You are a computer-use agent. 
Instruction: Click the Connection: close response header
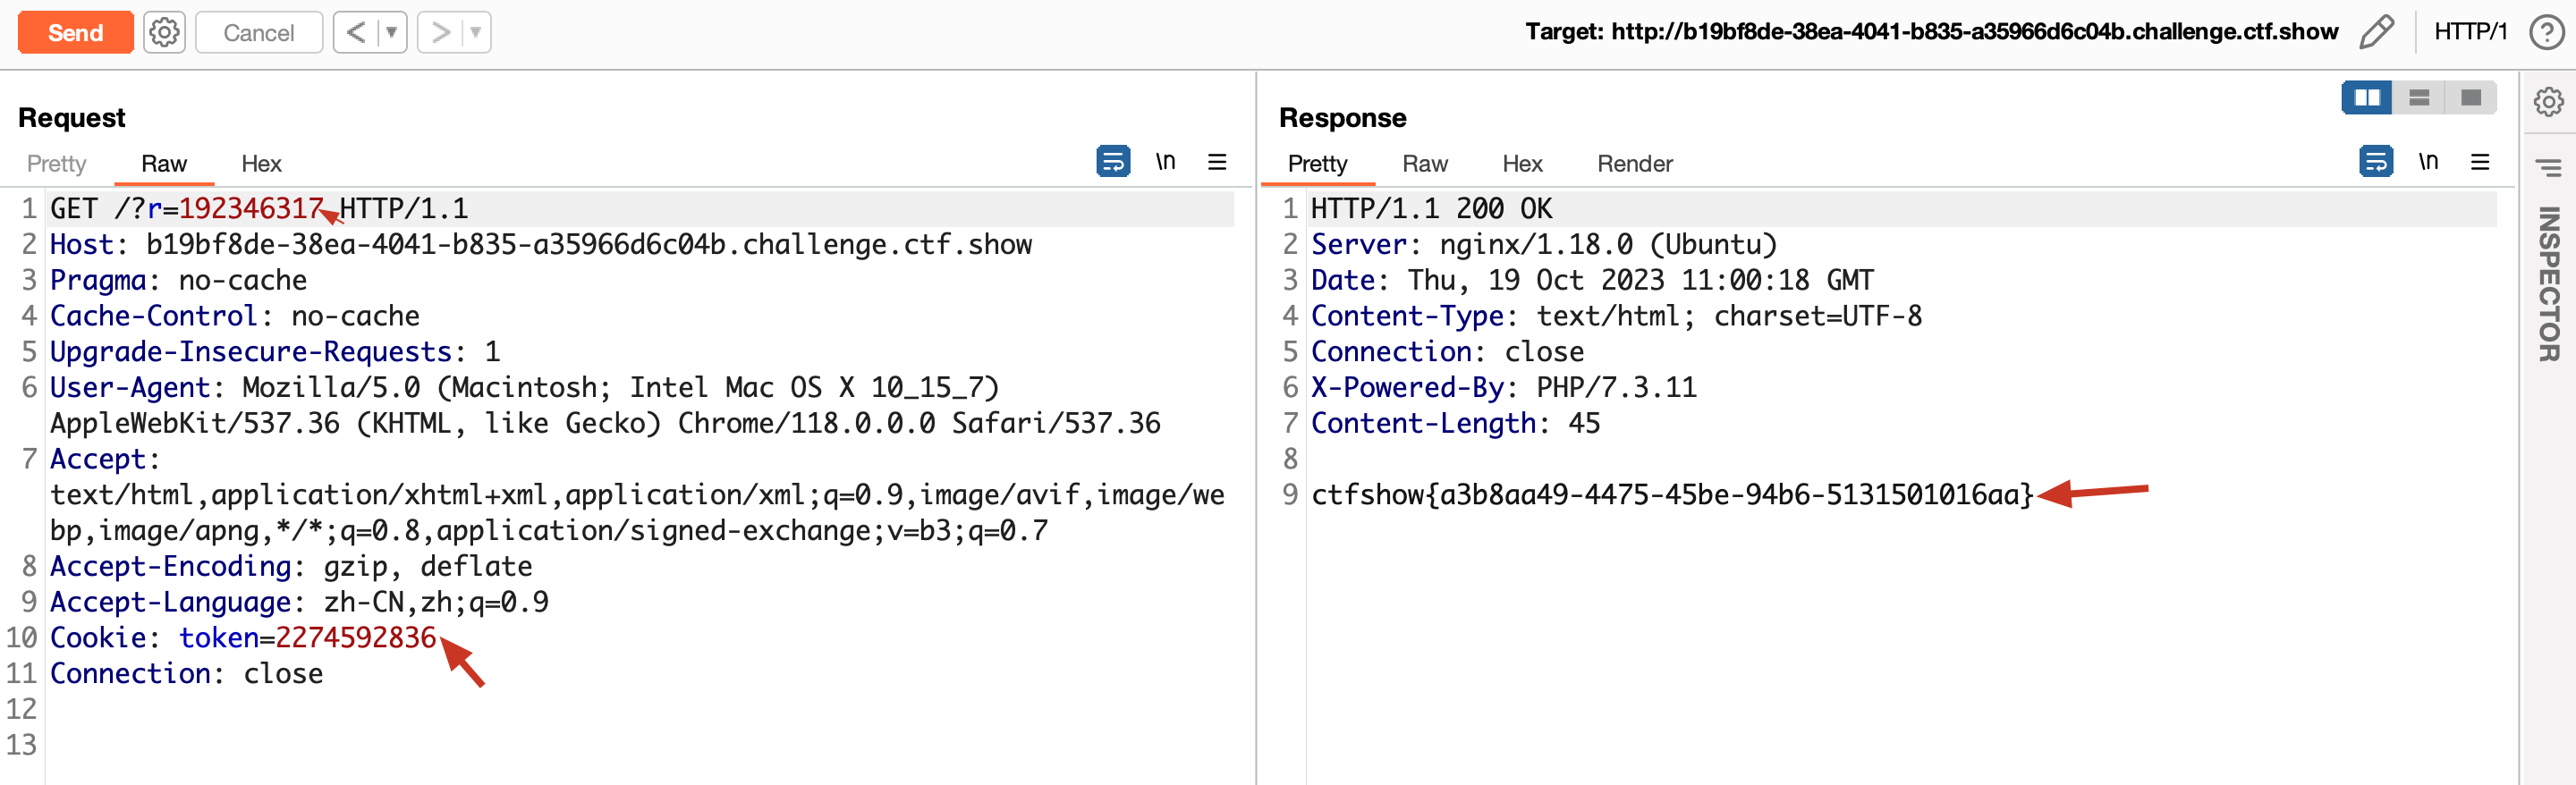click(x=1447, y=351)
